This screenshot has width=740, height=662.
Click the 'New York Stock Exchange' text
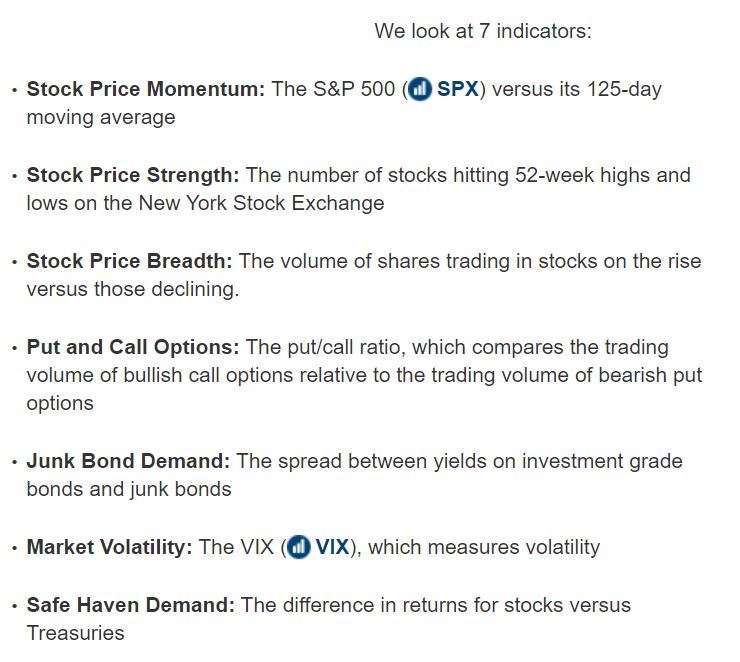(x=261, y=203)
